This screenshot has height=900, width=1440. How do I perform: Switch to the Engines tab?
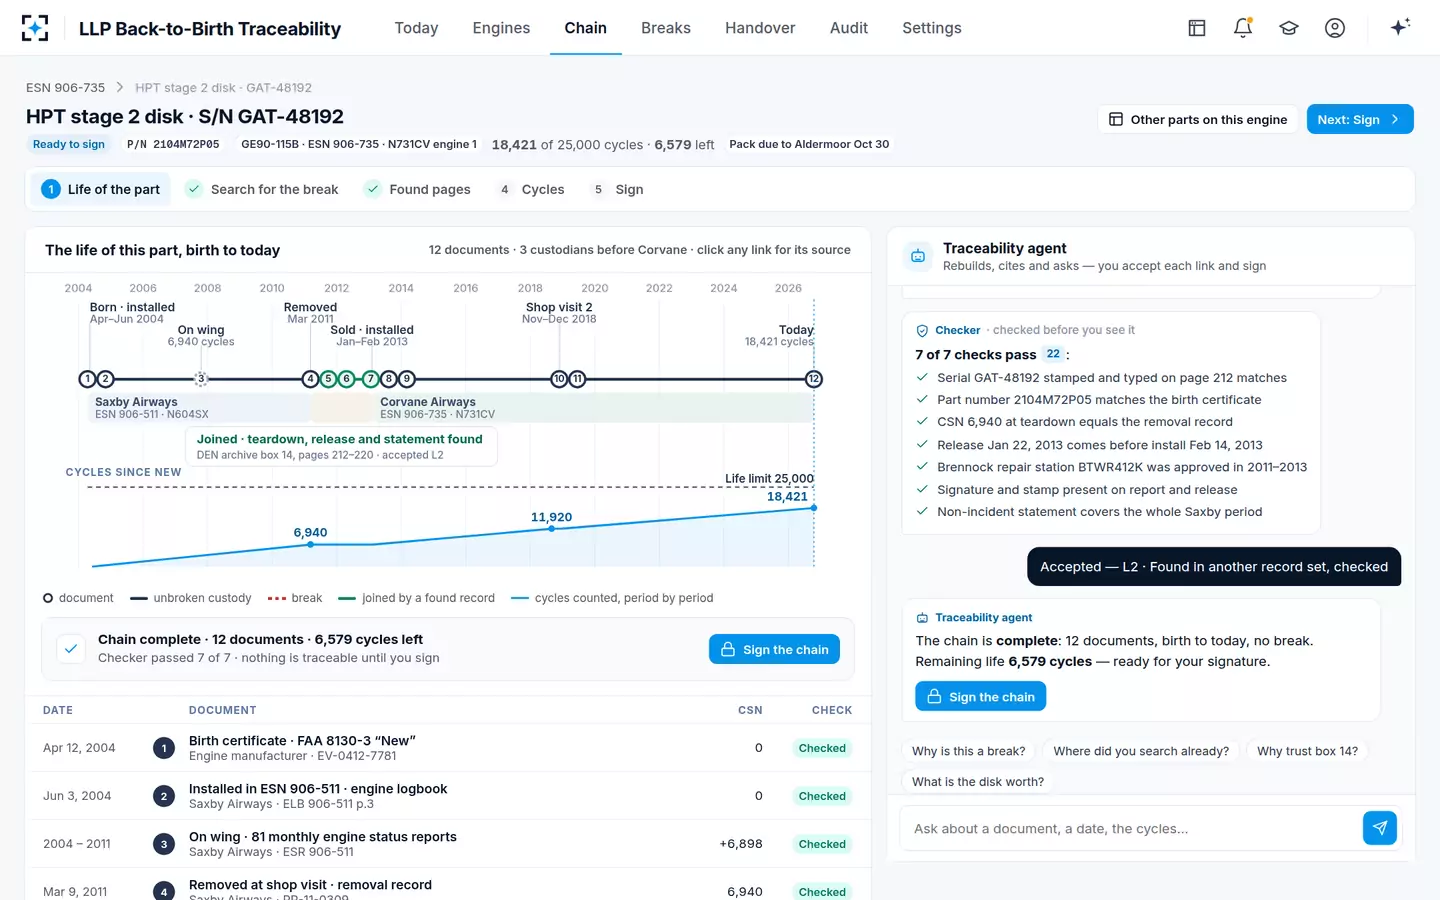[501, 28]
